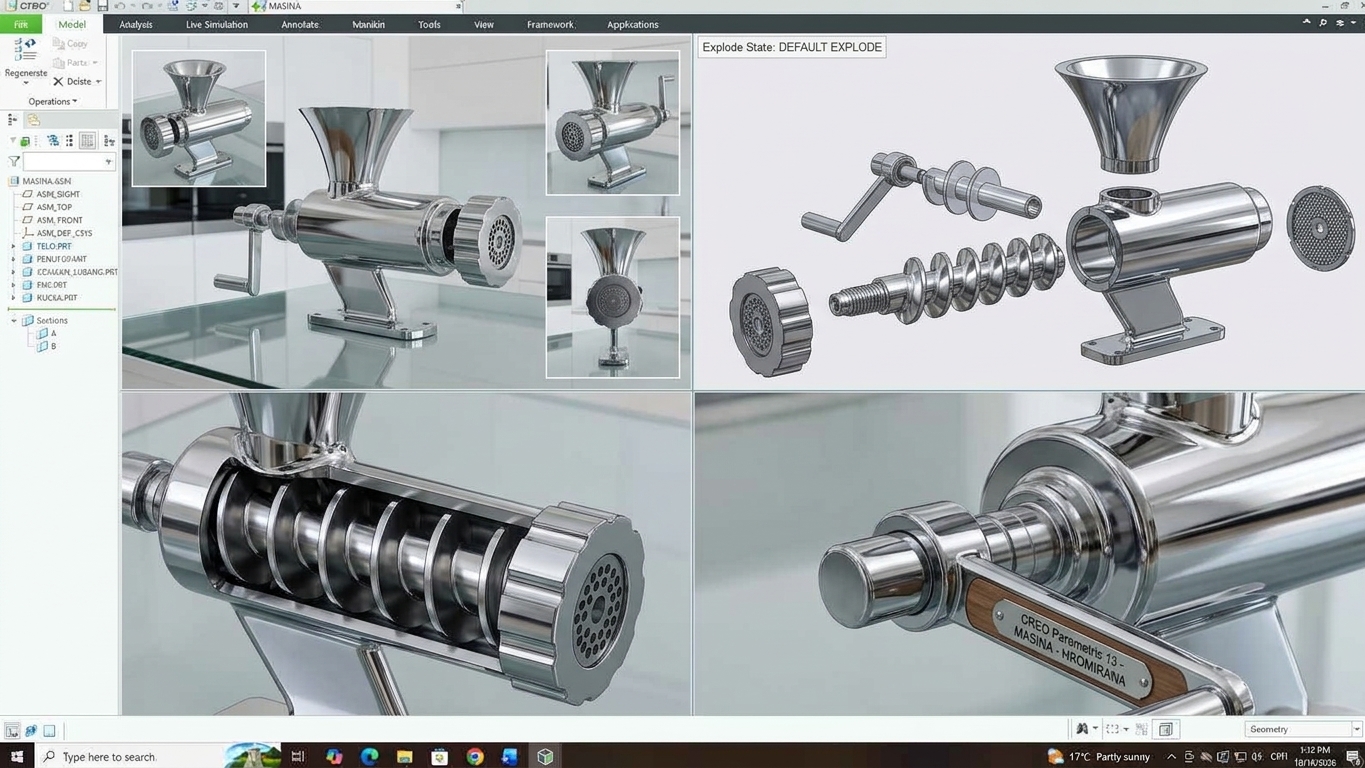
Task: Click the model tree search field
Action: click(x=68, y=161)
